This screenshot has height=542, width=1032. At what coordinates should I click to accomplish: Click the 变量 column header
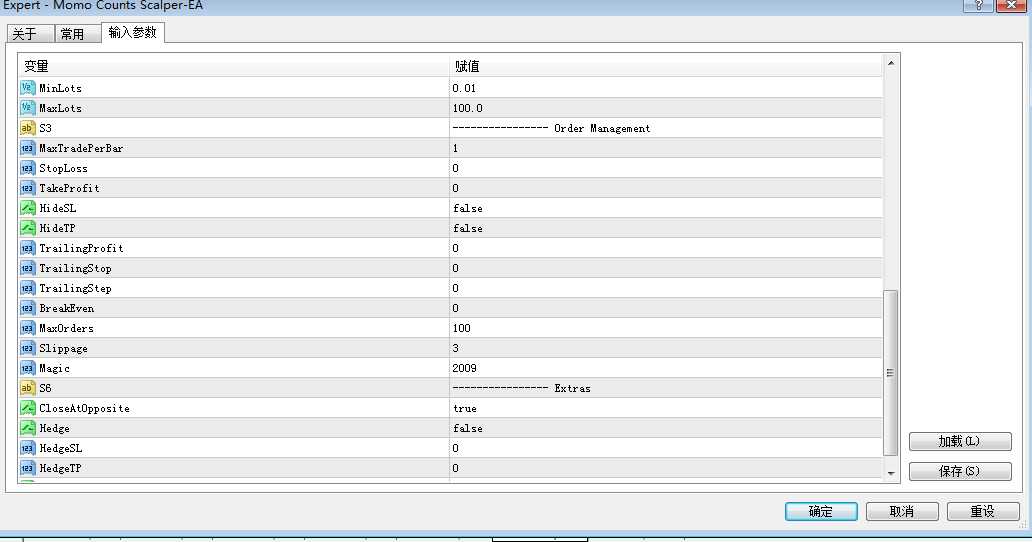coord(234,66)
